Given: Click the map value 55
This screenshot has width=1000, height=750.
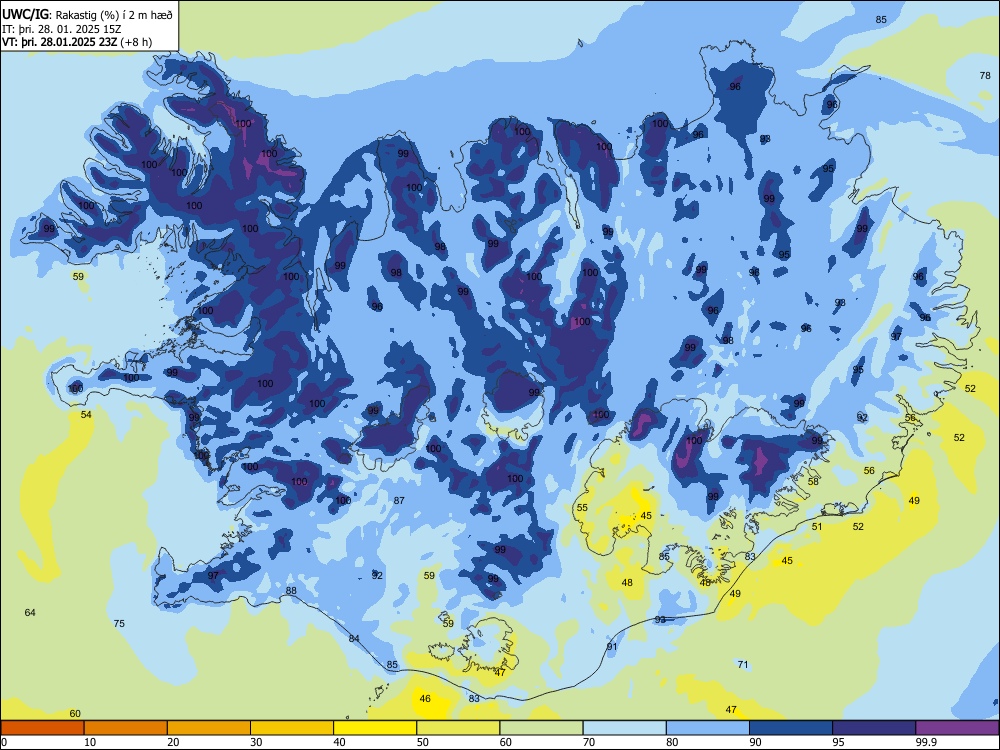Looking at the screenshot, I should point(582,508).
